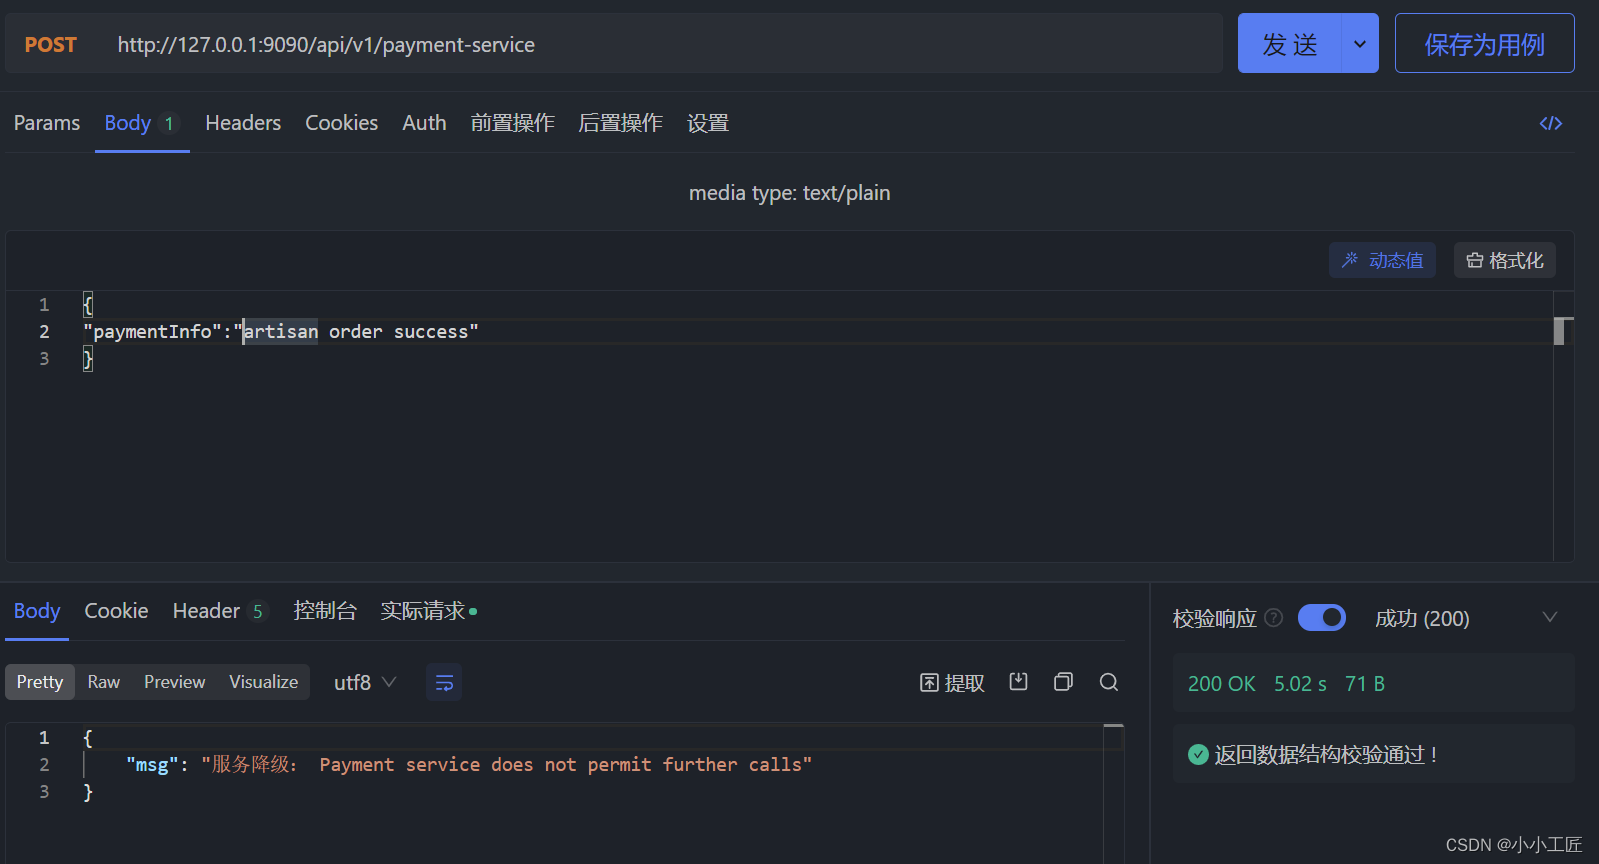
Task: Click the 5.02 s response time
Action: [1300, 684]
